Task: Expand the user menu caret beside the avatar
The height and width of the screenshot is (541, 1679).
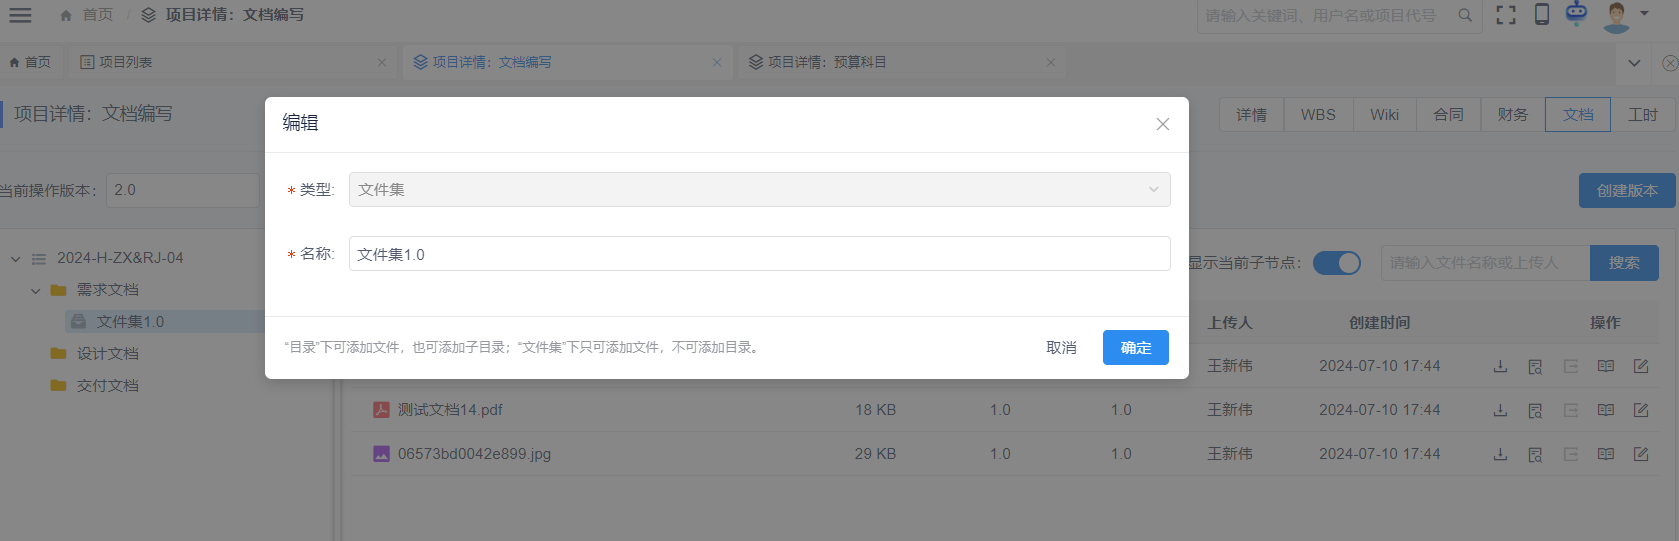Action: point(1645,14)
